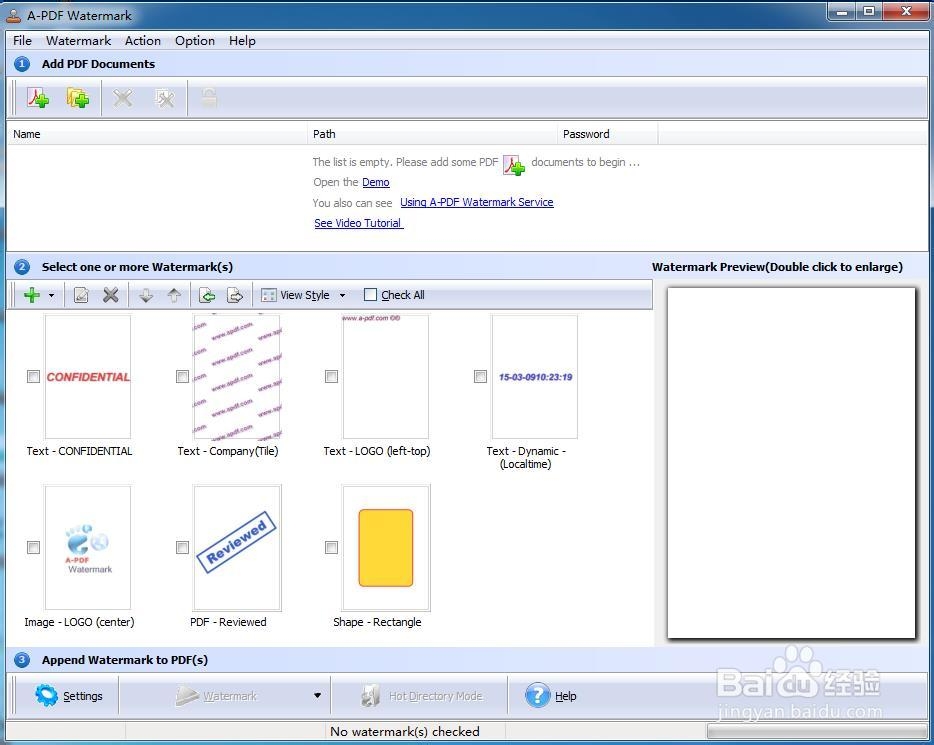Click 'No watermark(s) checked' status text

pos(405,731)
